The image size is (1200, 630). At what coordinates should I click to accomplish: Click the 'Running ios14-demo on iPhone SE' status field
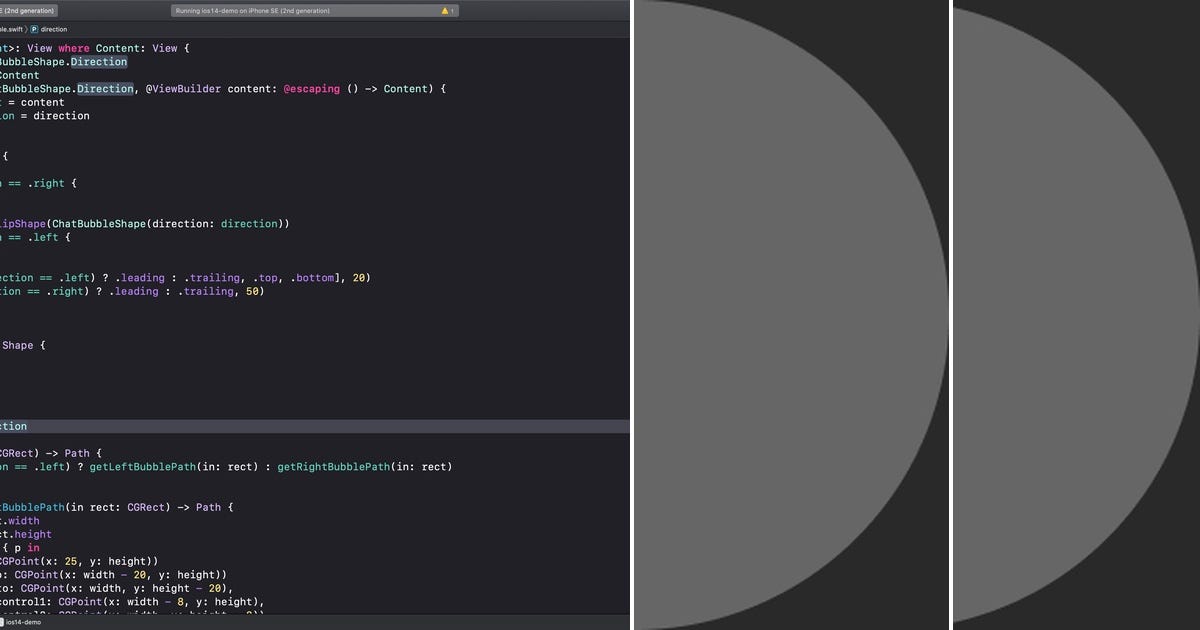coord(315,11)
